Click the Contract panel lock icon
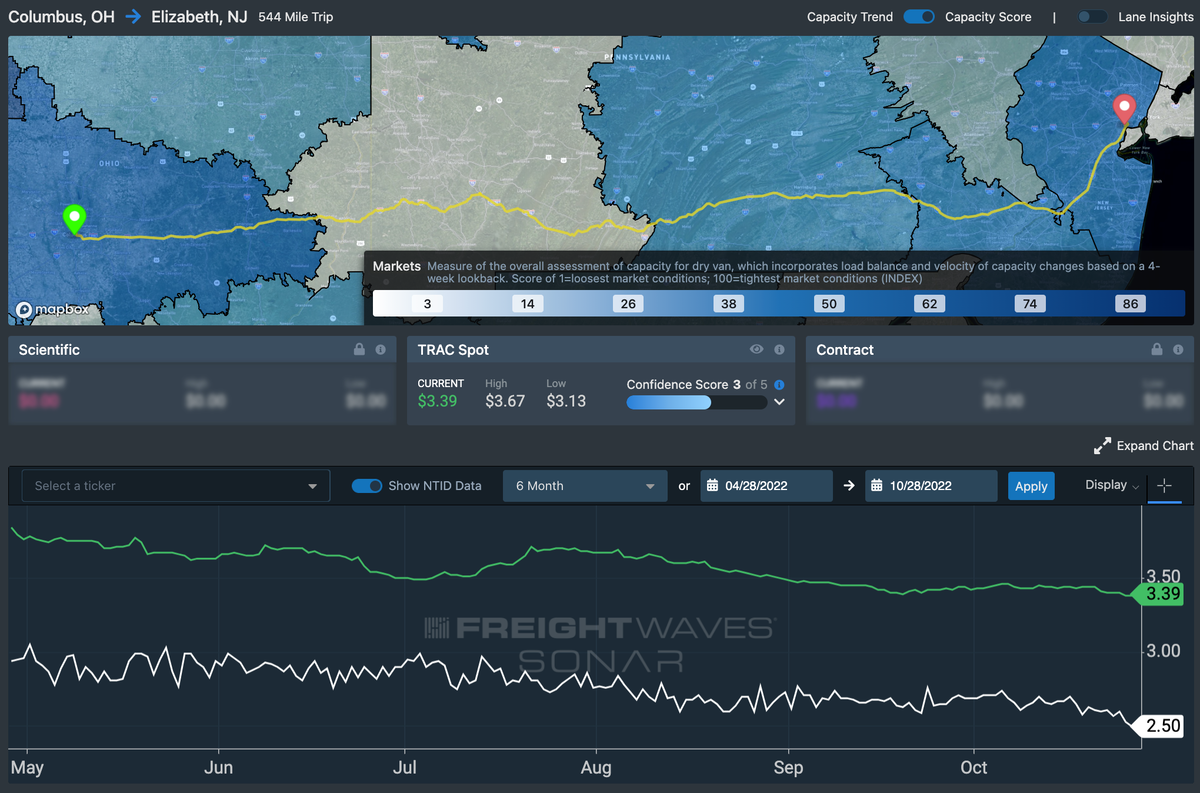This screenshot has width=1200, height=793. 1157,350
